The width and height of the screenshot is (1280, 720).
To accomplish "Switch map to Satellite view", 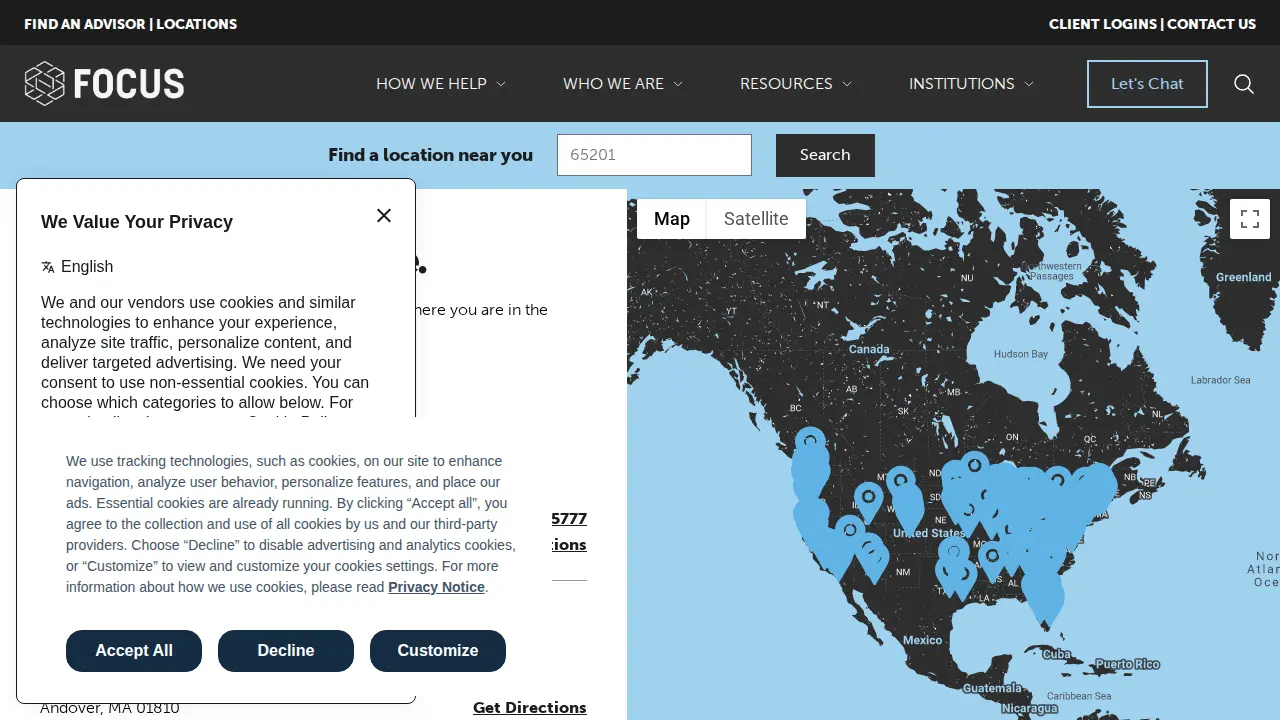I will (756, 219).
